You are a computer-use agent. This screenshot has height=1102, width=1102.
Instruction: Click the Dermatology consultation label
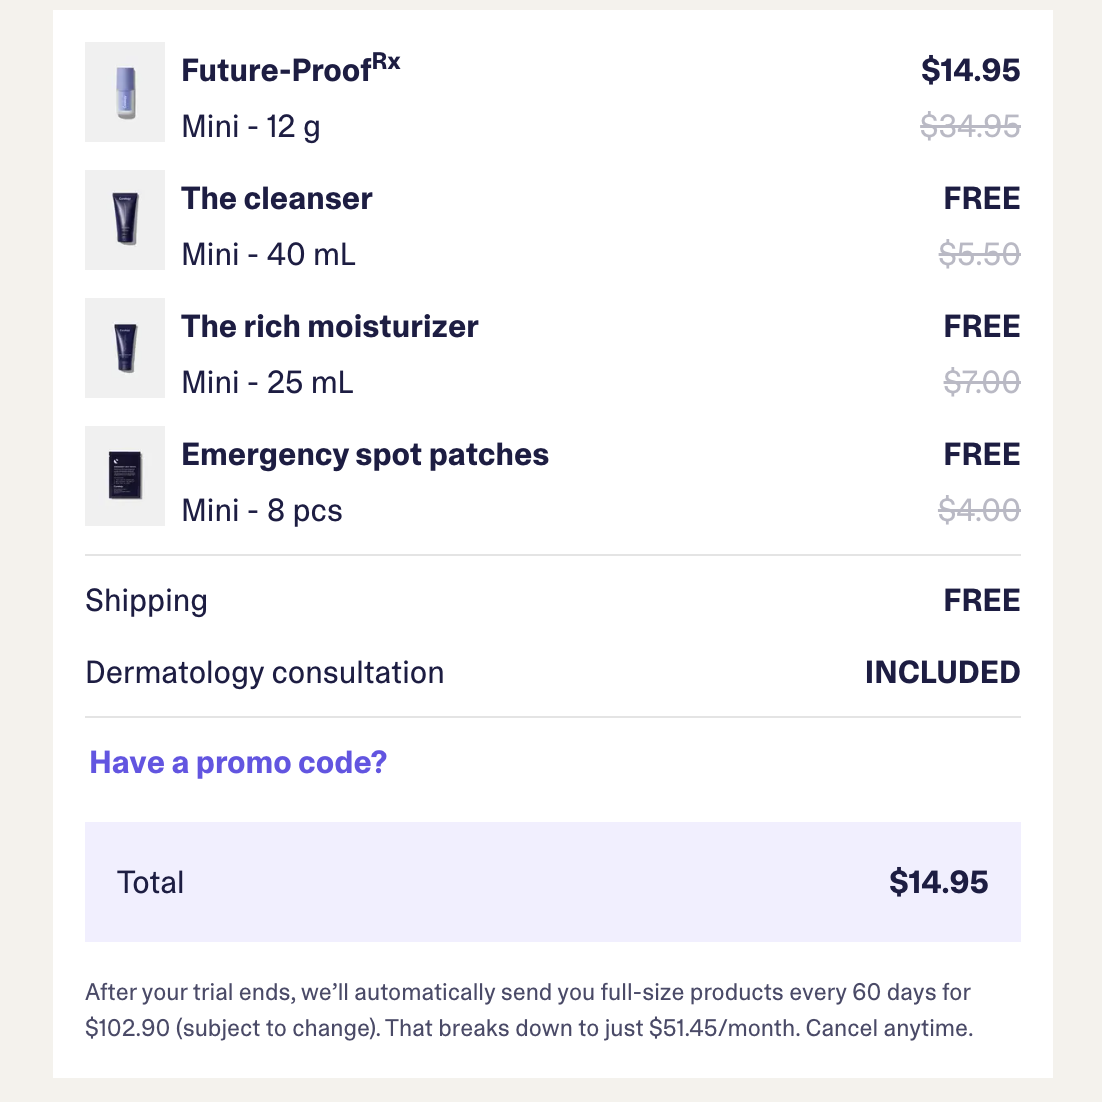pos(265,672)
